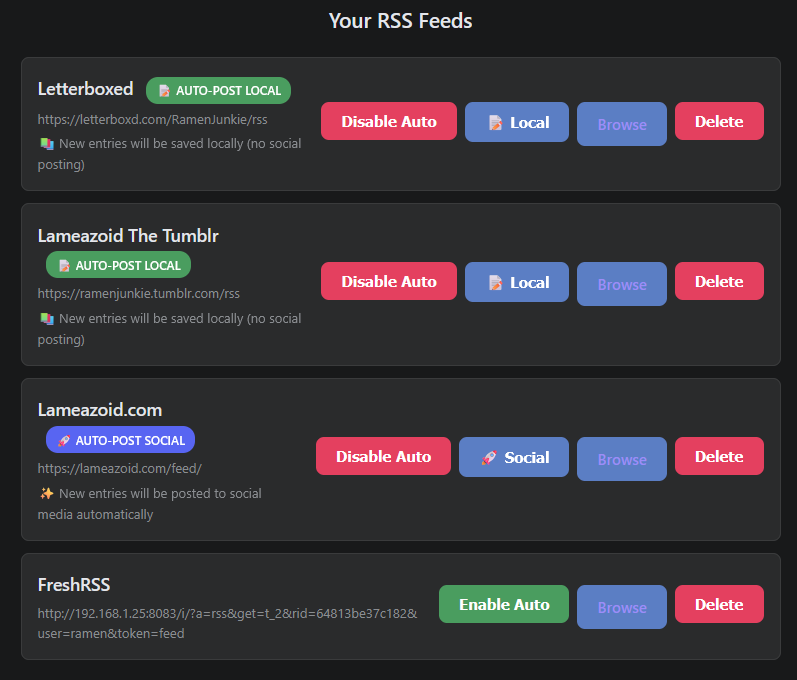The width and height of the screenshot is (797, 680).
Task: Click the letterboxd.com RSS URL
Action: [x=153, y=119]
